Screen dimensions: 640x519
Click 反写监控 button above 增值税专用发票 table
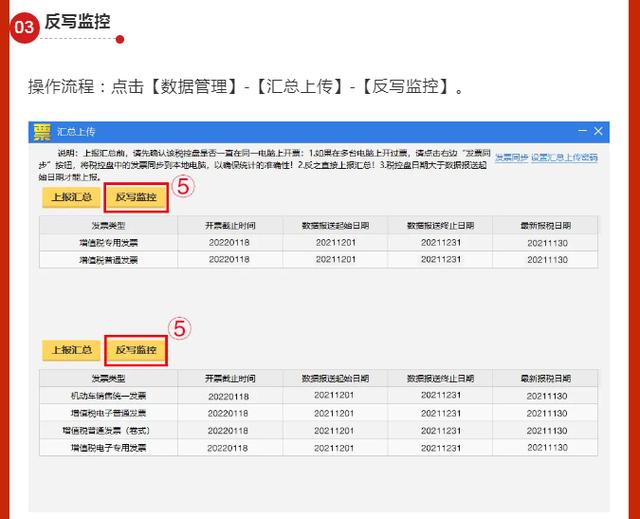(136, 197)
